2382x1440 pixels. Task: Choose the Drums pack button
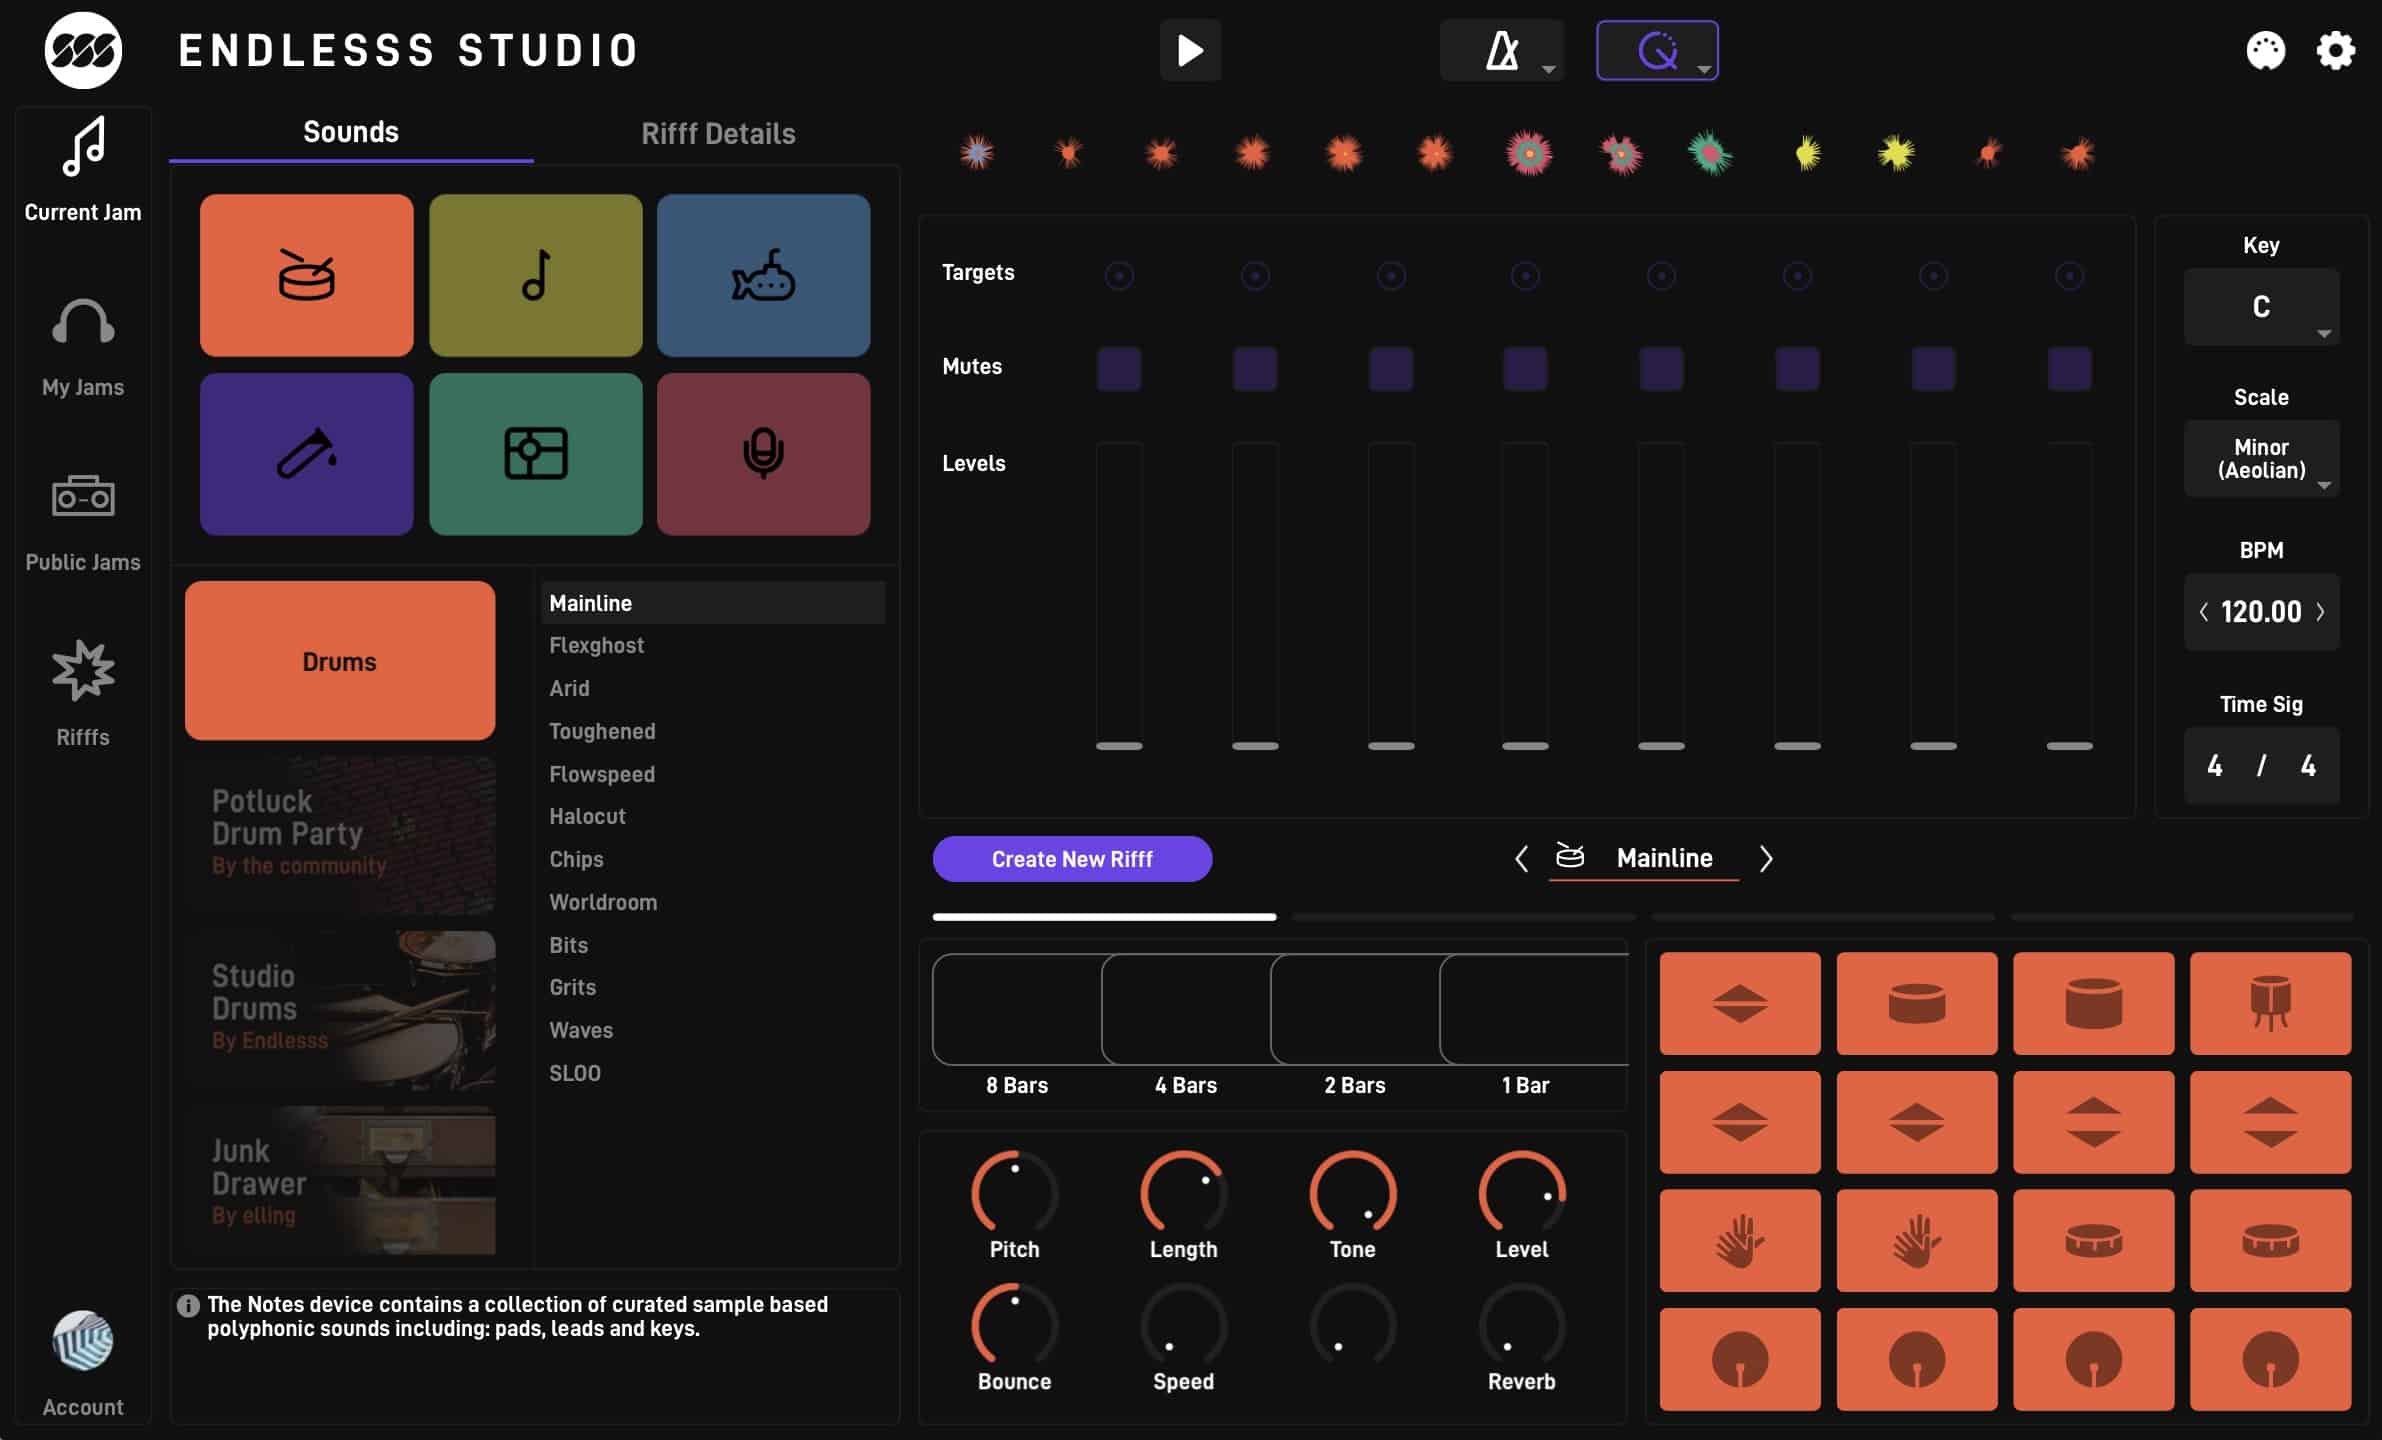pyautogui.click(x=340, y=661)
